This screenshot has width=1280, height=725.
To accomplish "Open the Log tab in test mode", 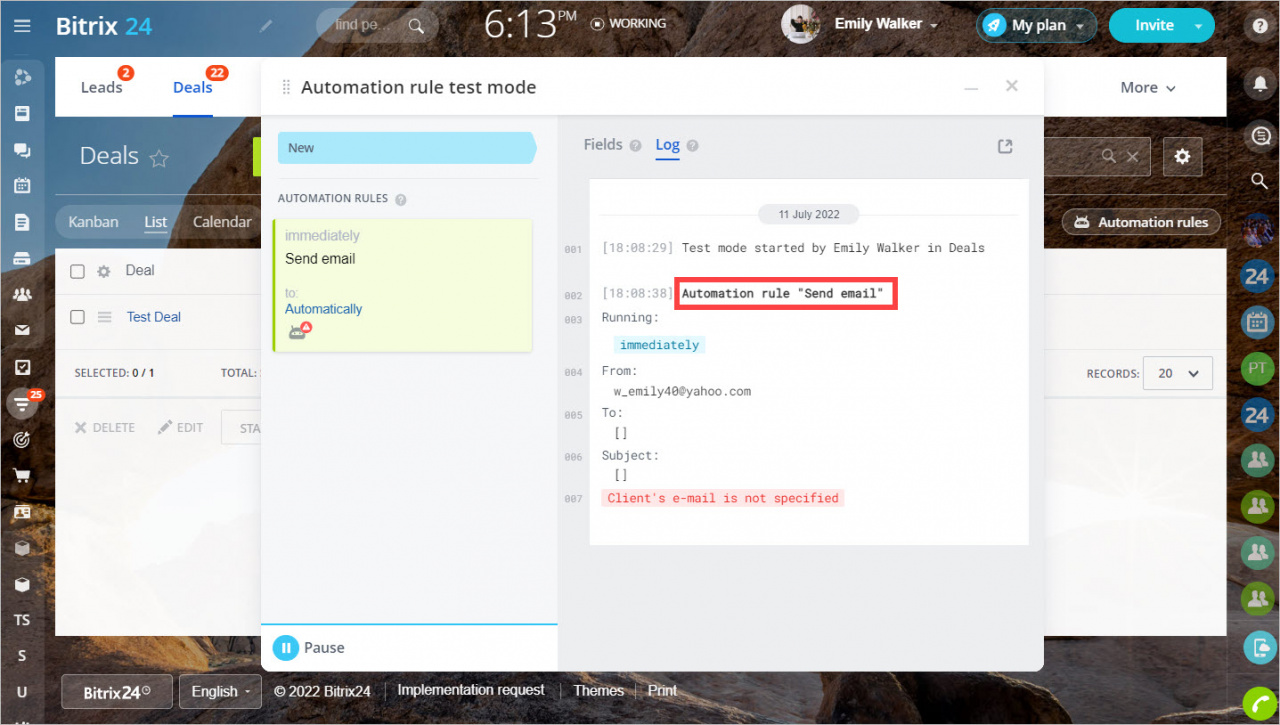I will click(x=667, y=145).
